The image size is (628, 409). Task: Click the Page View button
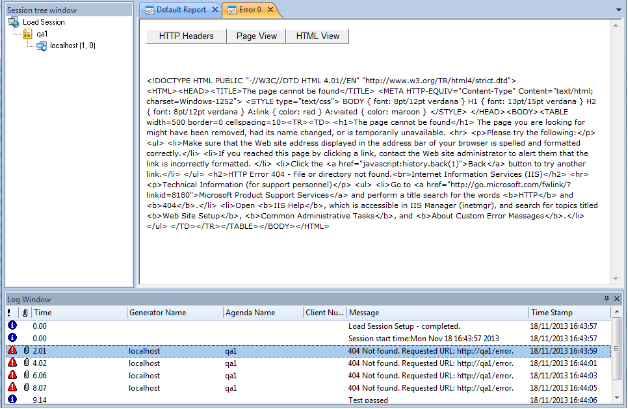[x=256, y=36]
